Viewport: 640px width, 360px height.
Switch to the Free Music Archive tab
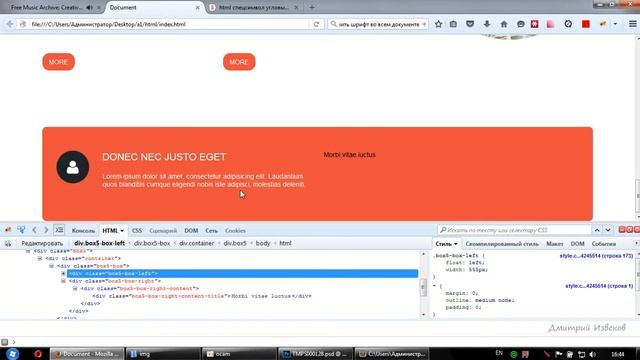[47, 7]
